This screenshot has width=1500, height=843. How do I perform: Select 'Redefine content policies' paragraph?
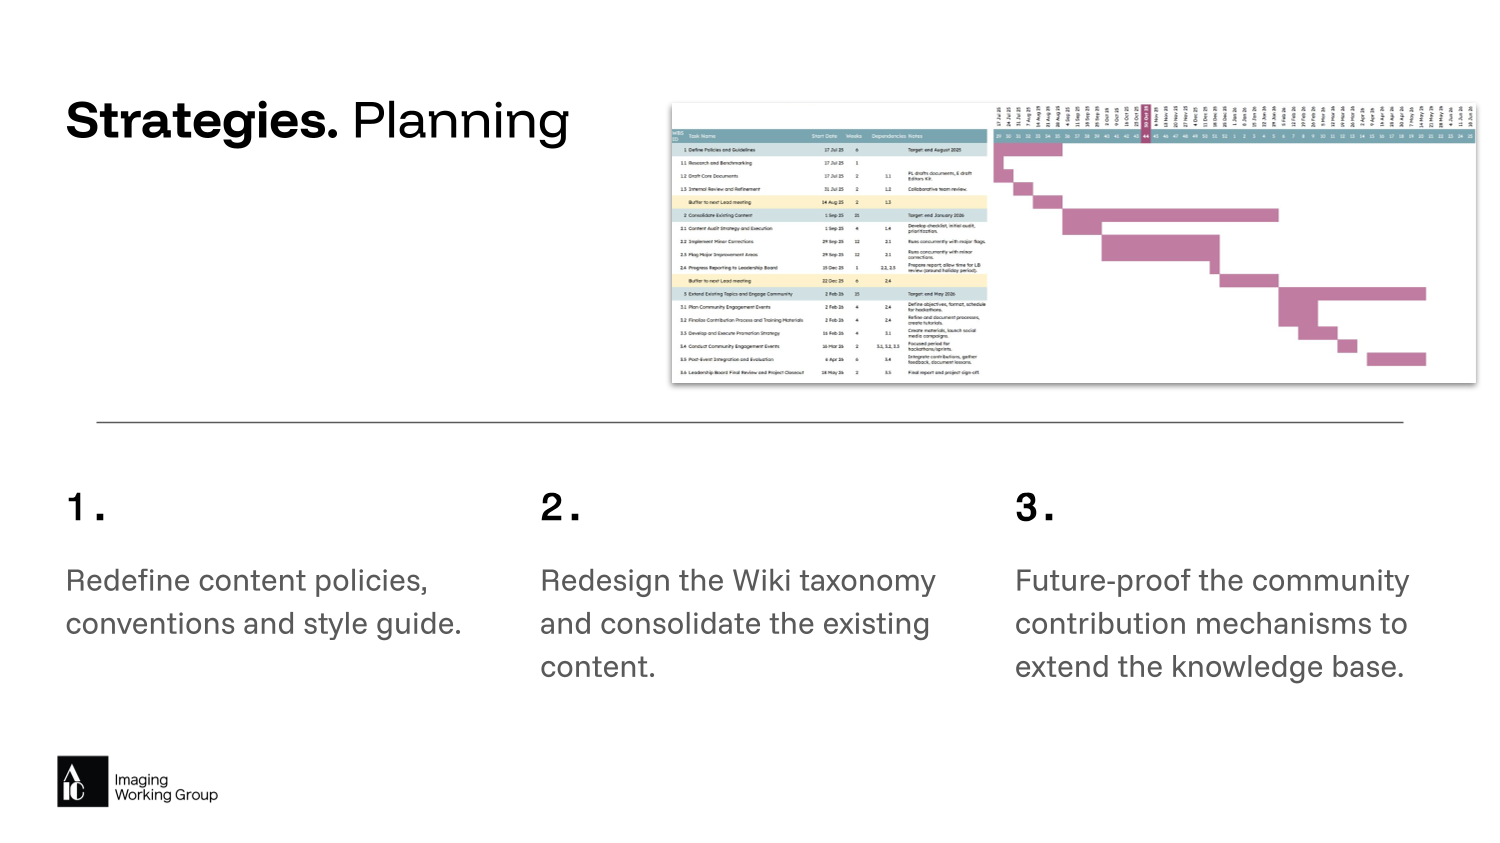click(x=263, y=602)
